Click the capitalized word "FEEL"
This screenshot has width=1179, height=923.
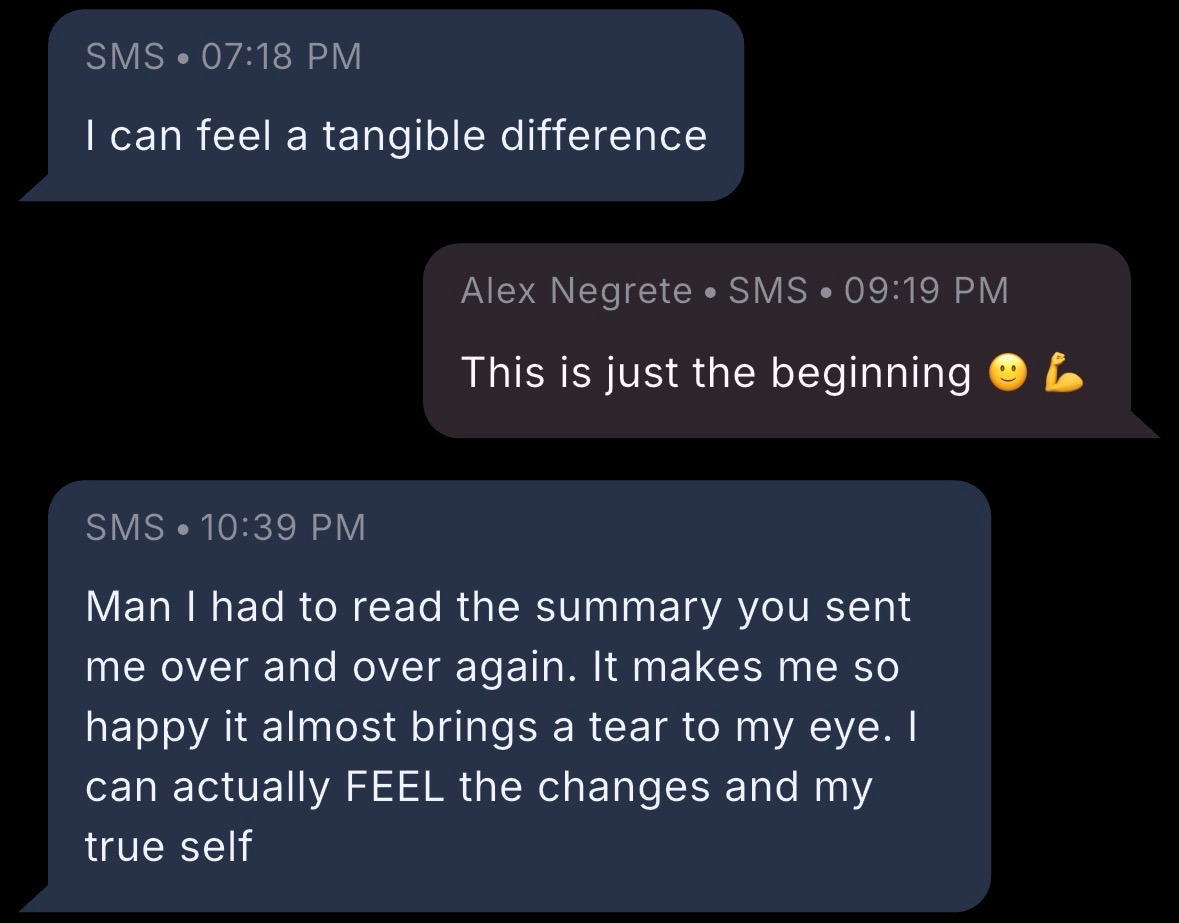click(x=395, y=787)
